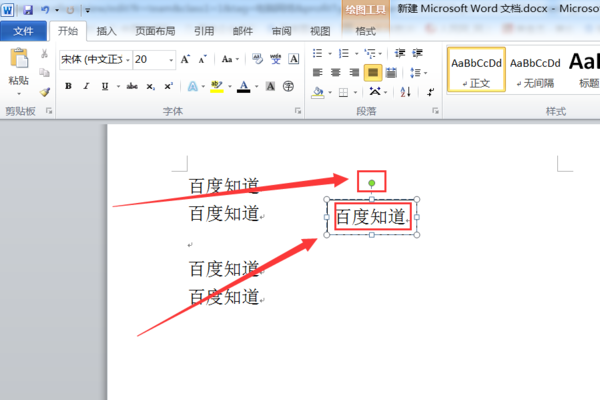Expand the font color dropdown arrow
Image resolution: width=600 pixels, height=400 pixels.
[x=256, y=87]
